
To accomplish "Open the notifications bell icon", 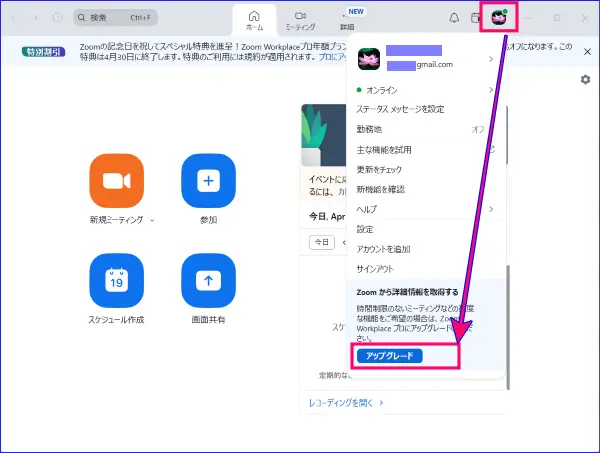I will pos(454,18).
